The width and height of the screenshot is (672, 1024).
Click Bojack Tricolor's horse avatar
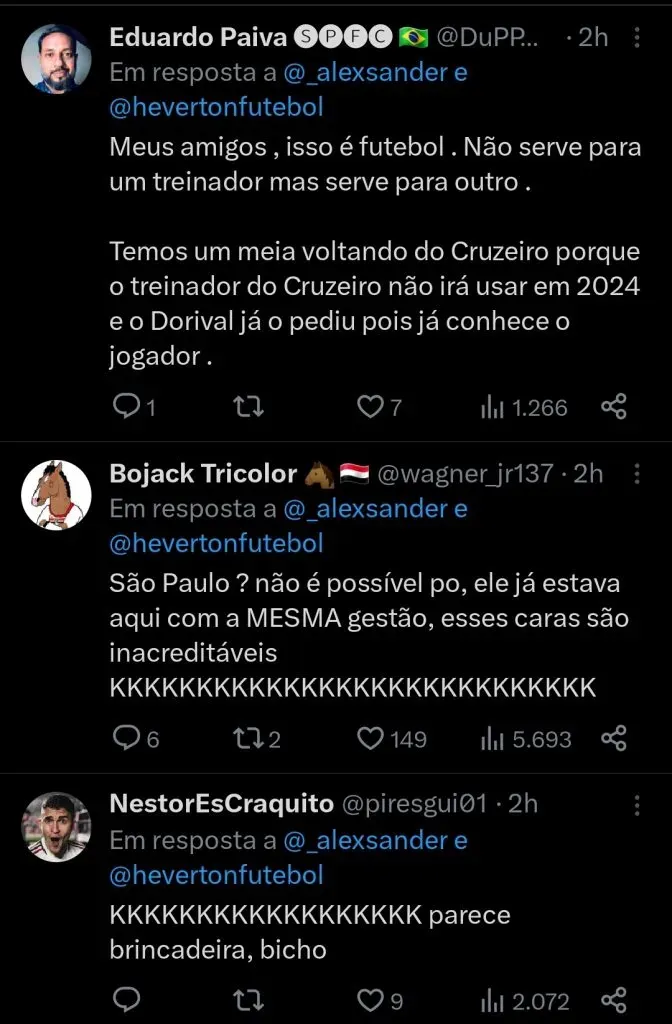click(56, 494)
